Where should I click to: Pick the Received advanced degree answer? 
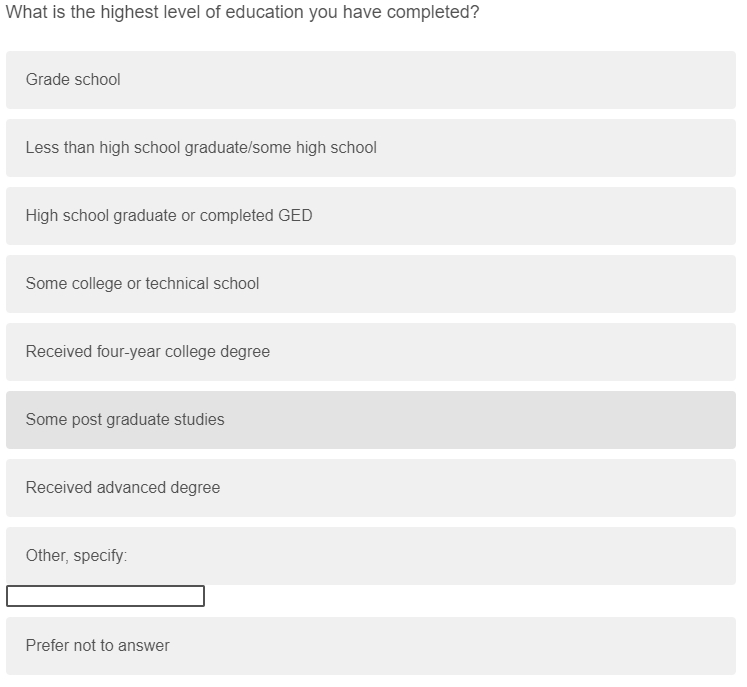coord(370,488)
